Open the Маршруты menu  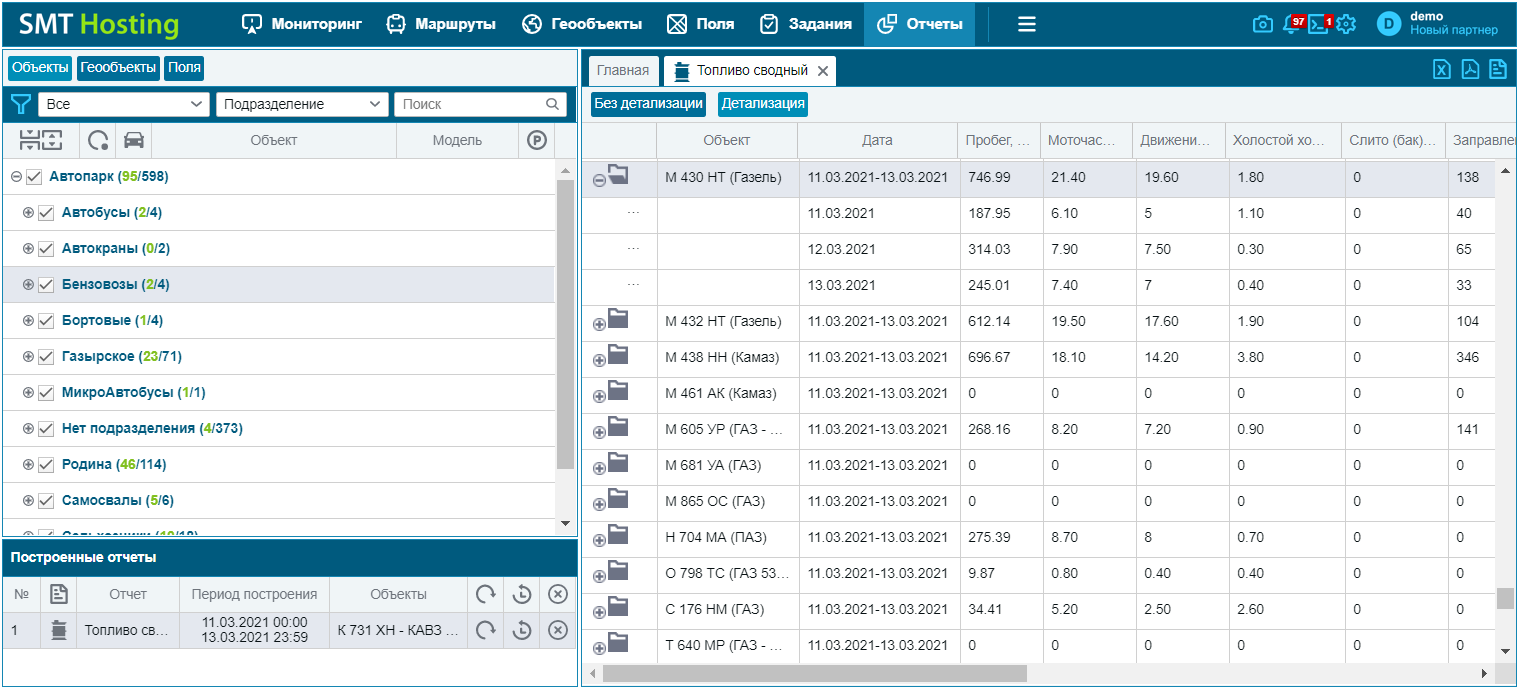pos(441,24)
